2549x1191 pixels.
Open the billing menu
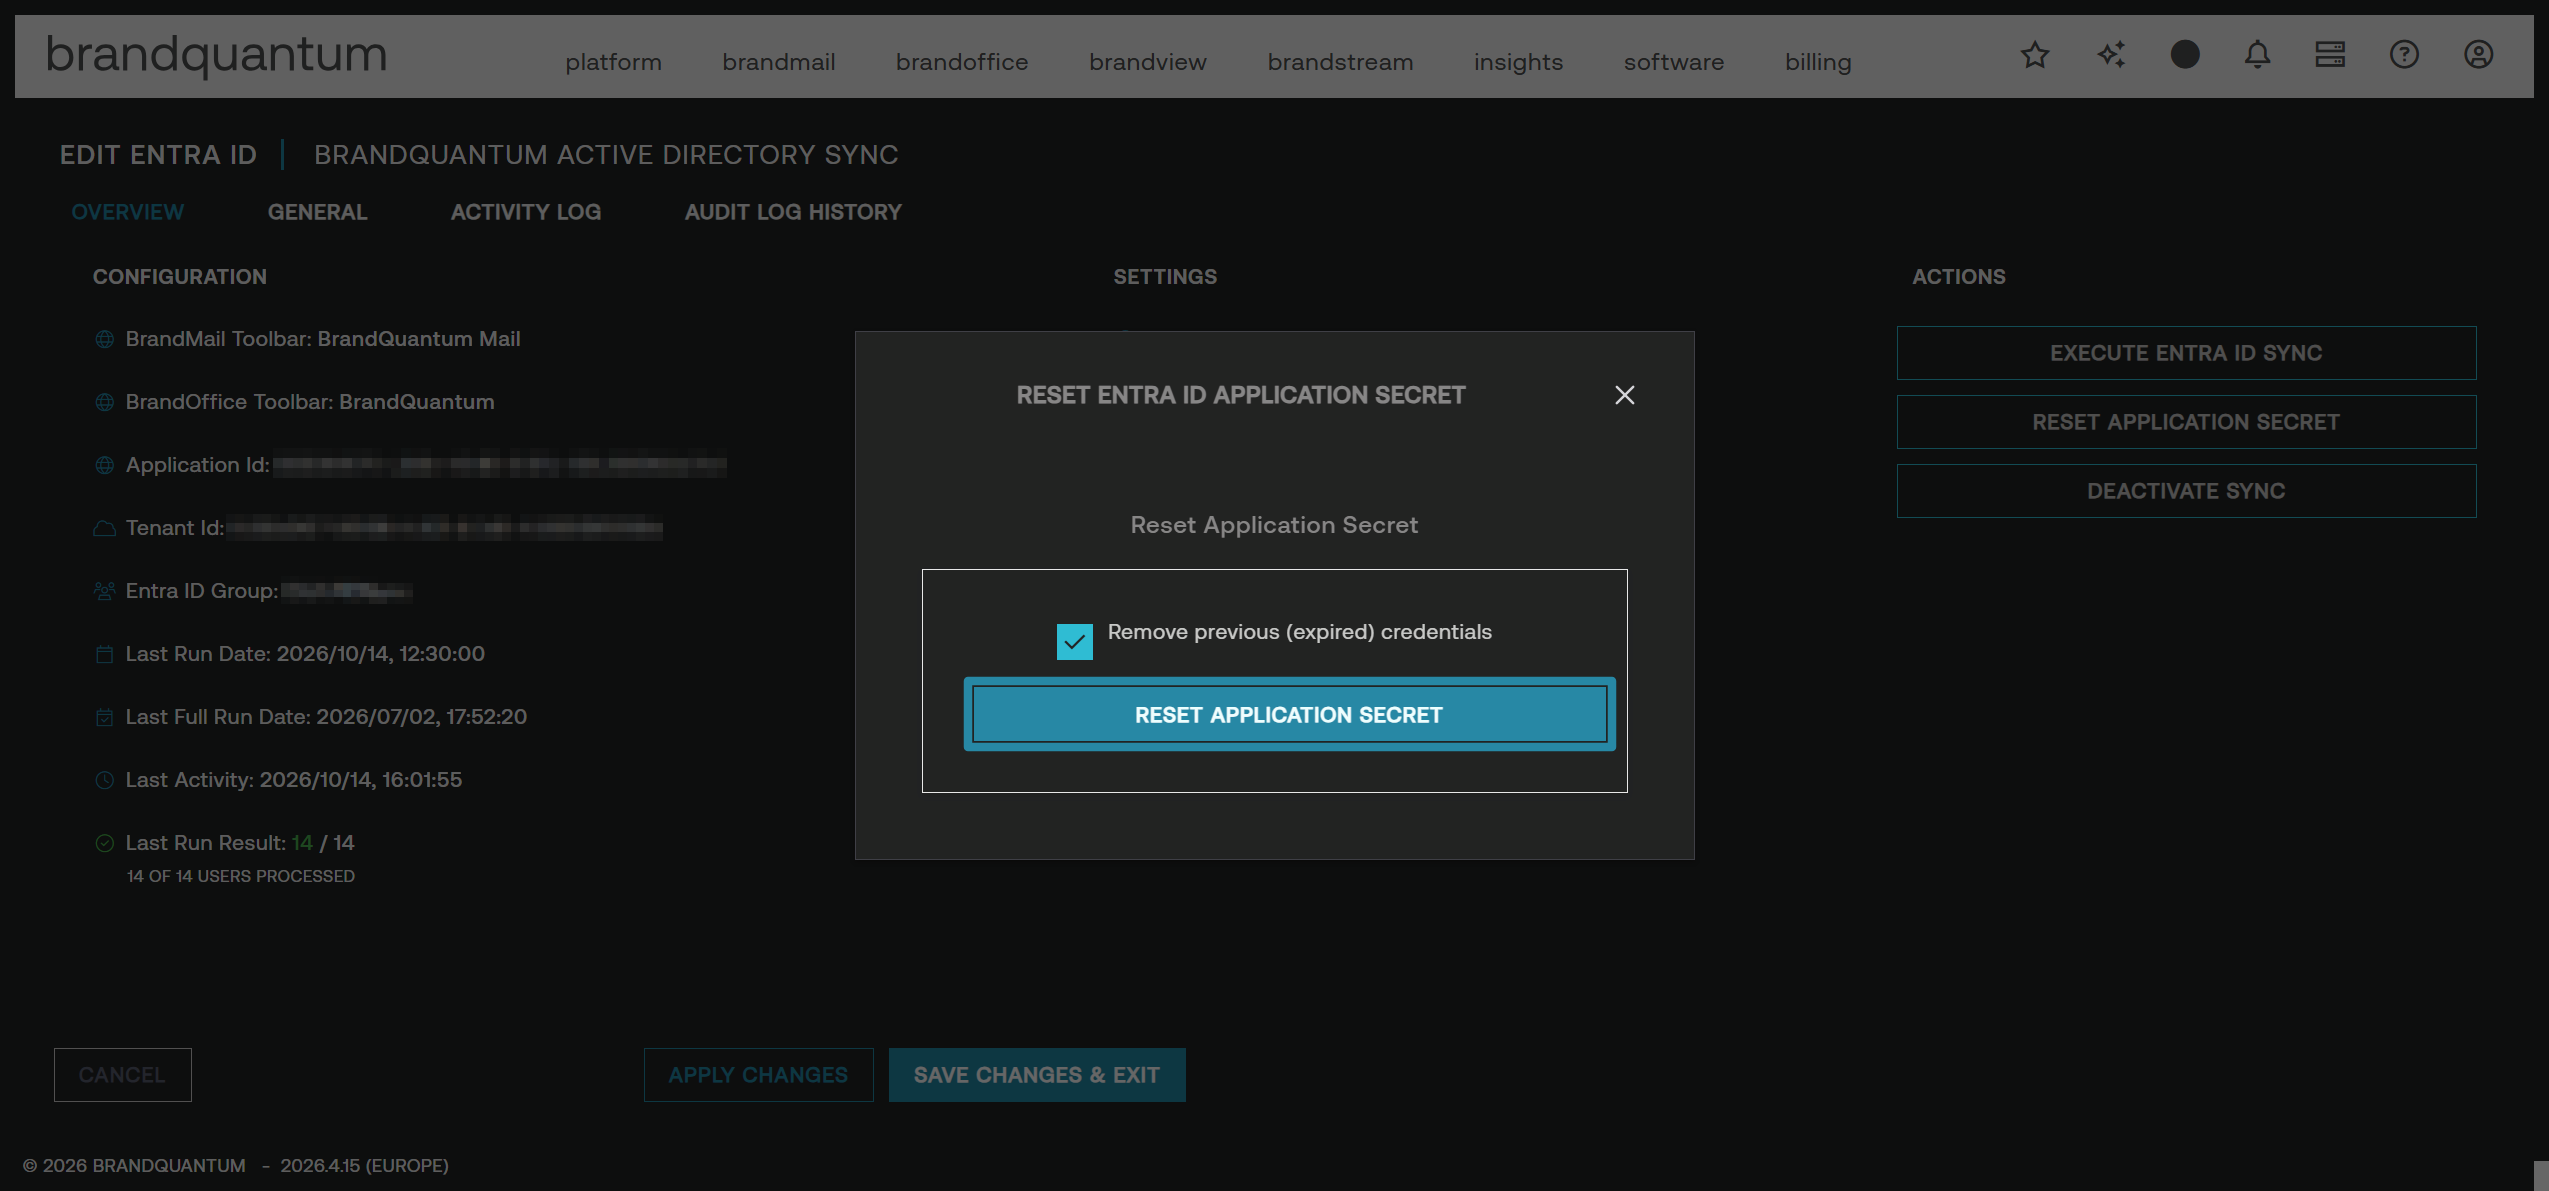point(1818,62)
